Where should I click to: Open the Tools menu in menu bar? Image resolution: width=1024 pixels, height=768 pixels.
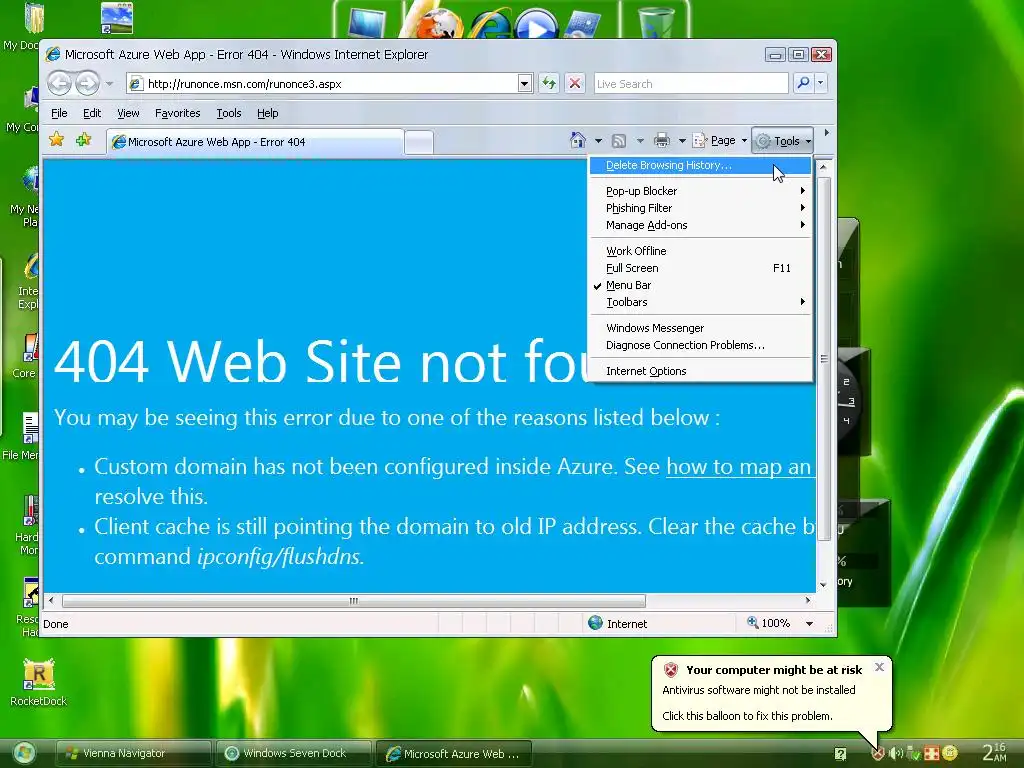point(229,113)
